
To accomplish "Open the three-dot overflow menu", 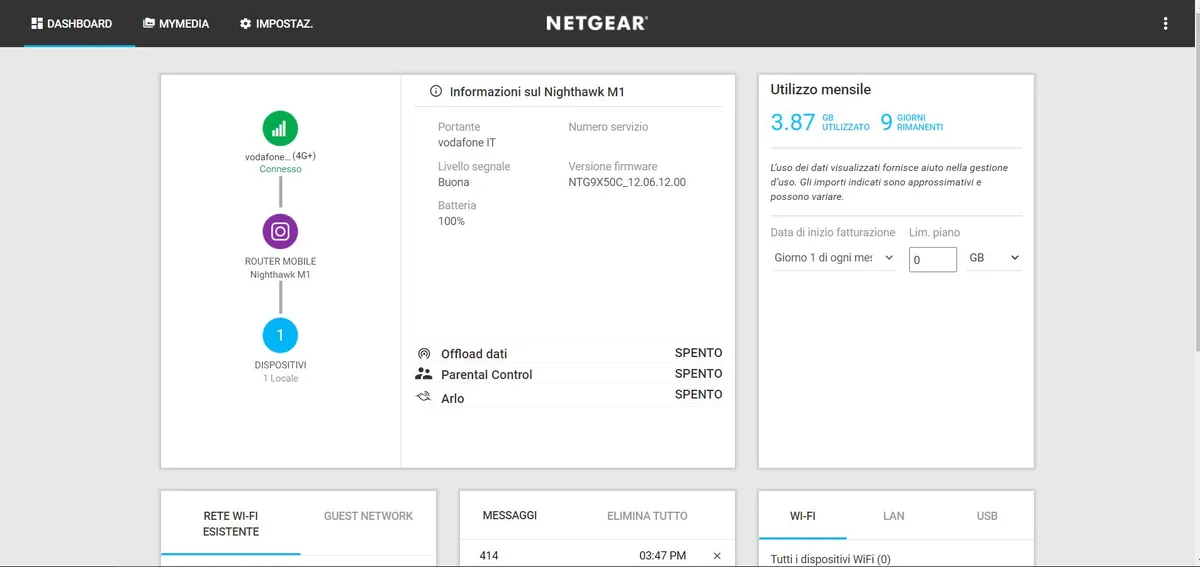I will click(x=1165, y=23).
